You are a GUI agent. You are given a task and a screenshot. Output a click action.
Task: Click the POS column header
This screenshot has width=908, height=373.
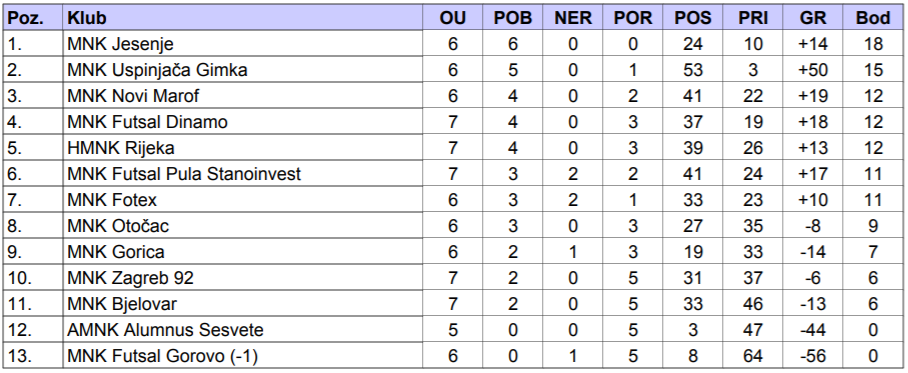click(693, 18)
